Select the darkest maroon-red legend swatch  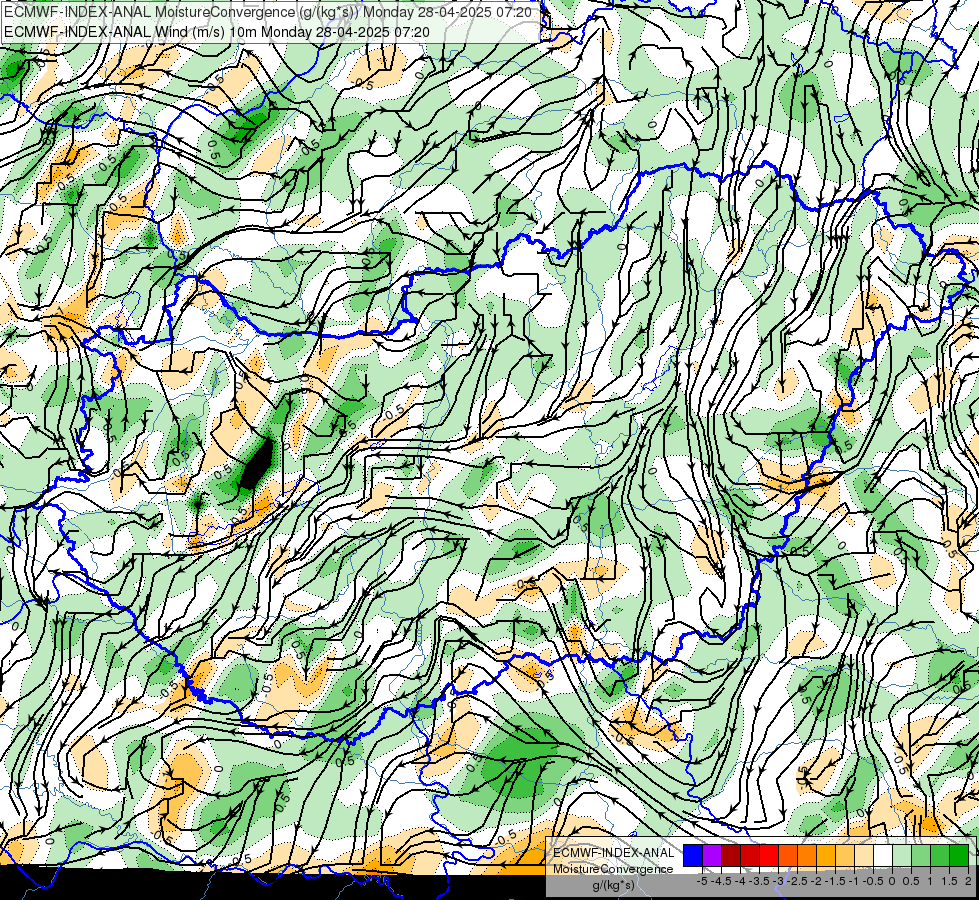click(731, 856)
